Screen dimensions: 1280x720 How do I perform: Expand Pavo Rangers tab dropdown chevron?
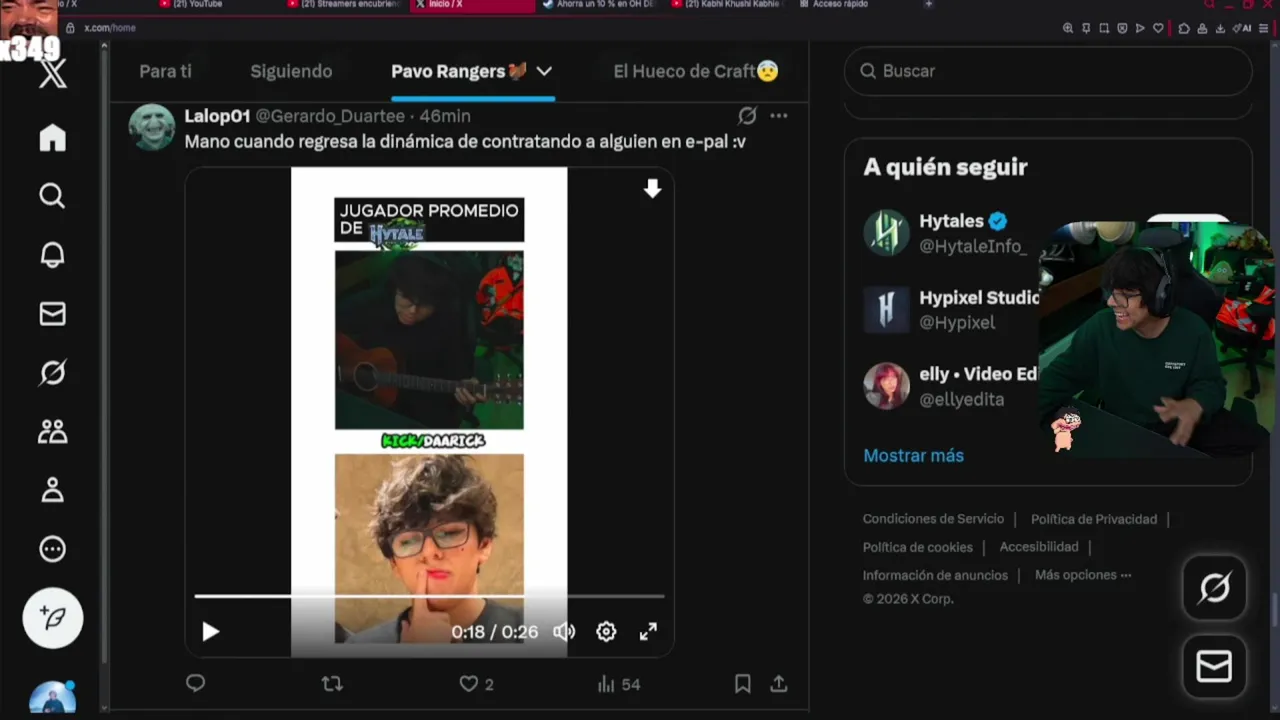pos(544,71)
